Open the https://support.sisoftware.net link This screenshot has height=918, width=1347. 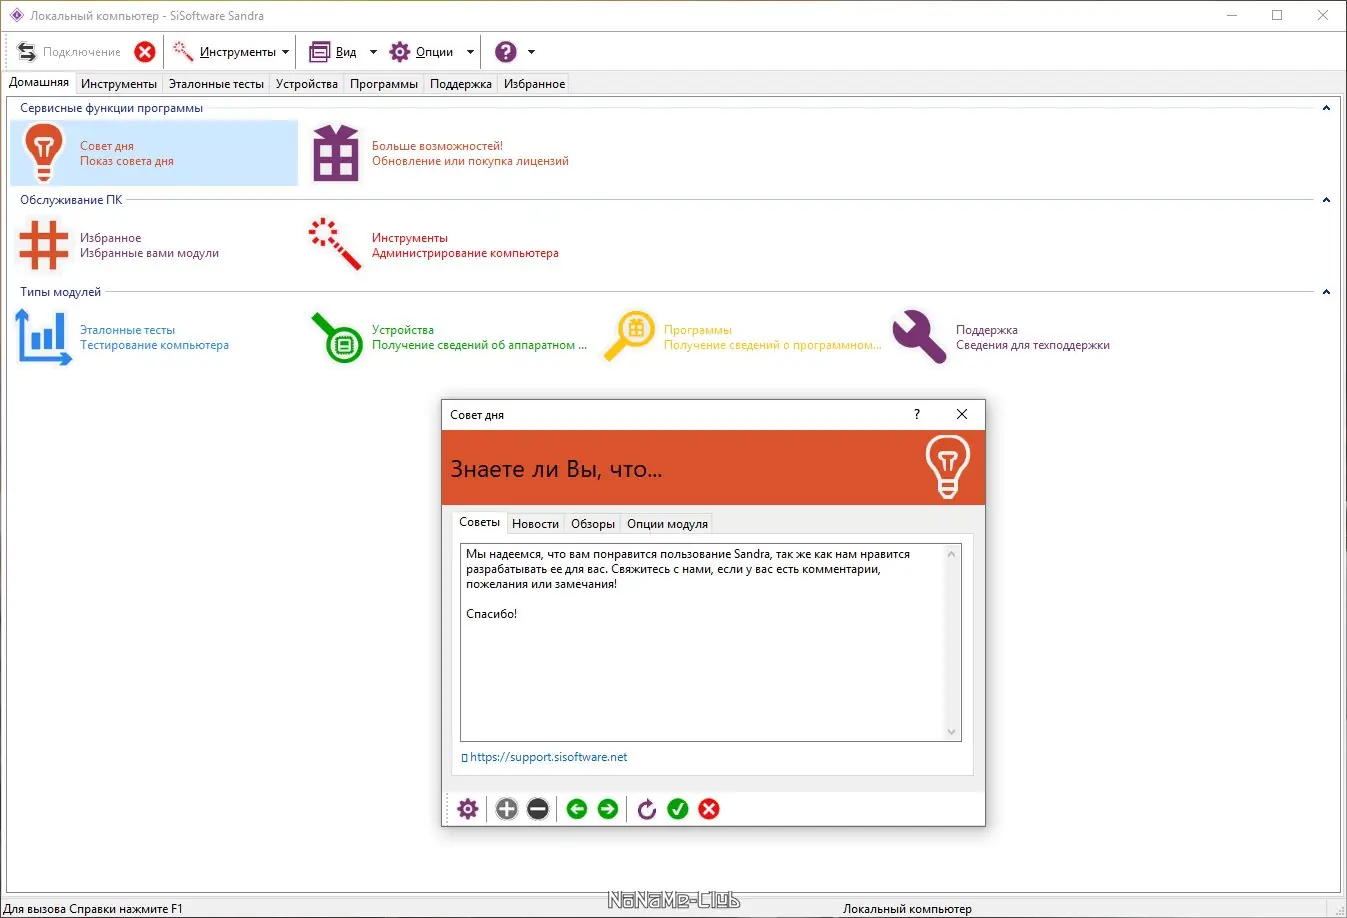click(x=549, y=757)
